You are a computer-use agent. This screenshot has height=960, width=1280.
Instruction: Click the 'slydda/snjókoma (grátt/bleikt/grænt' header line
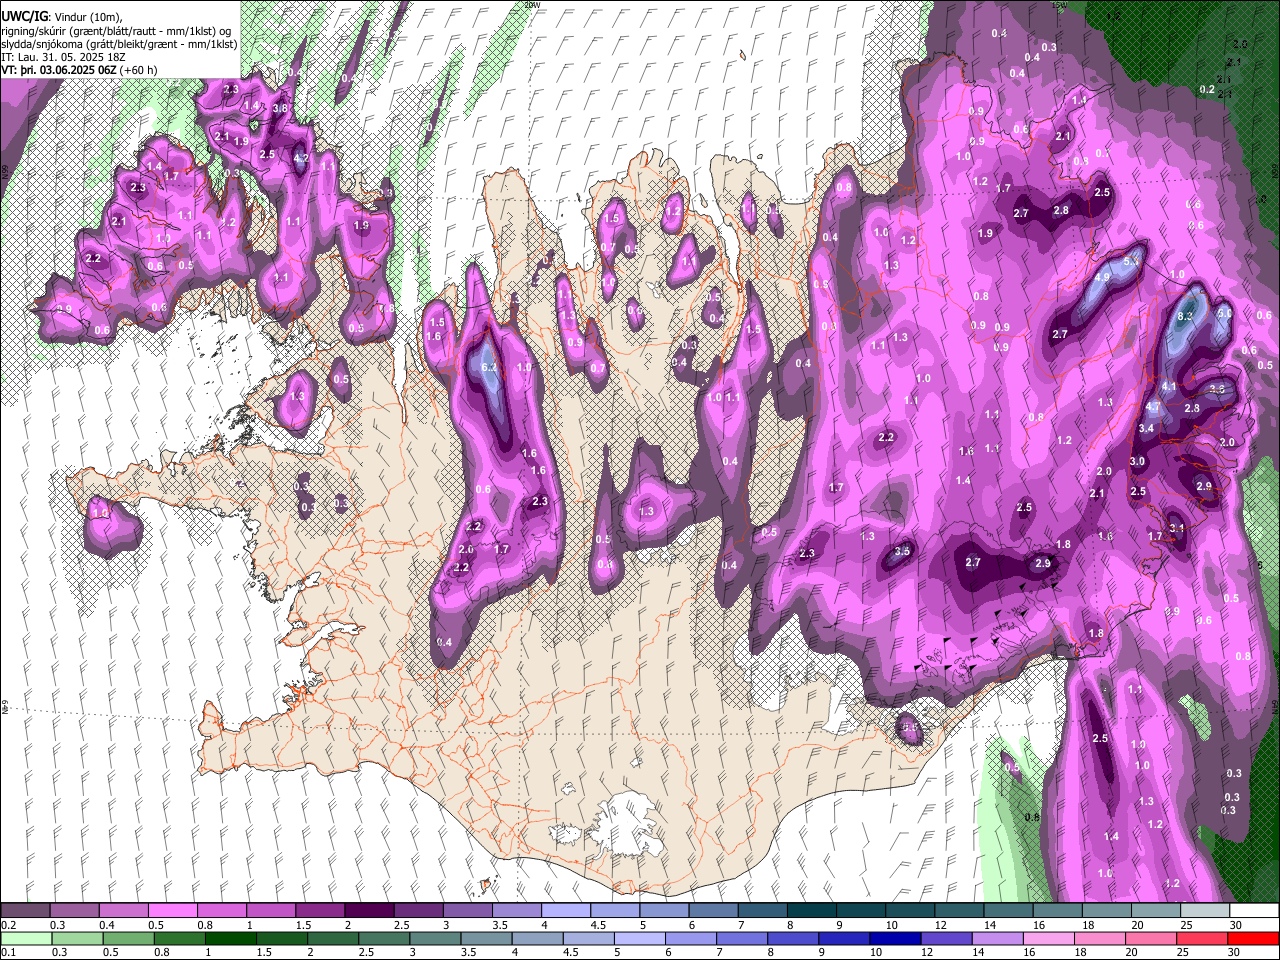click(119, 44)
